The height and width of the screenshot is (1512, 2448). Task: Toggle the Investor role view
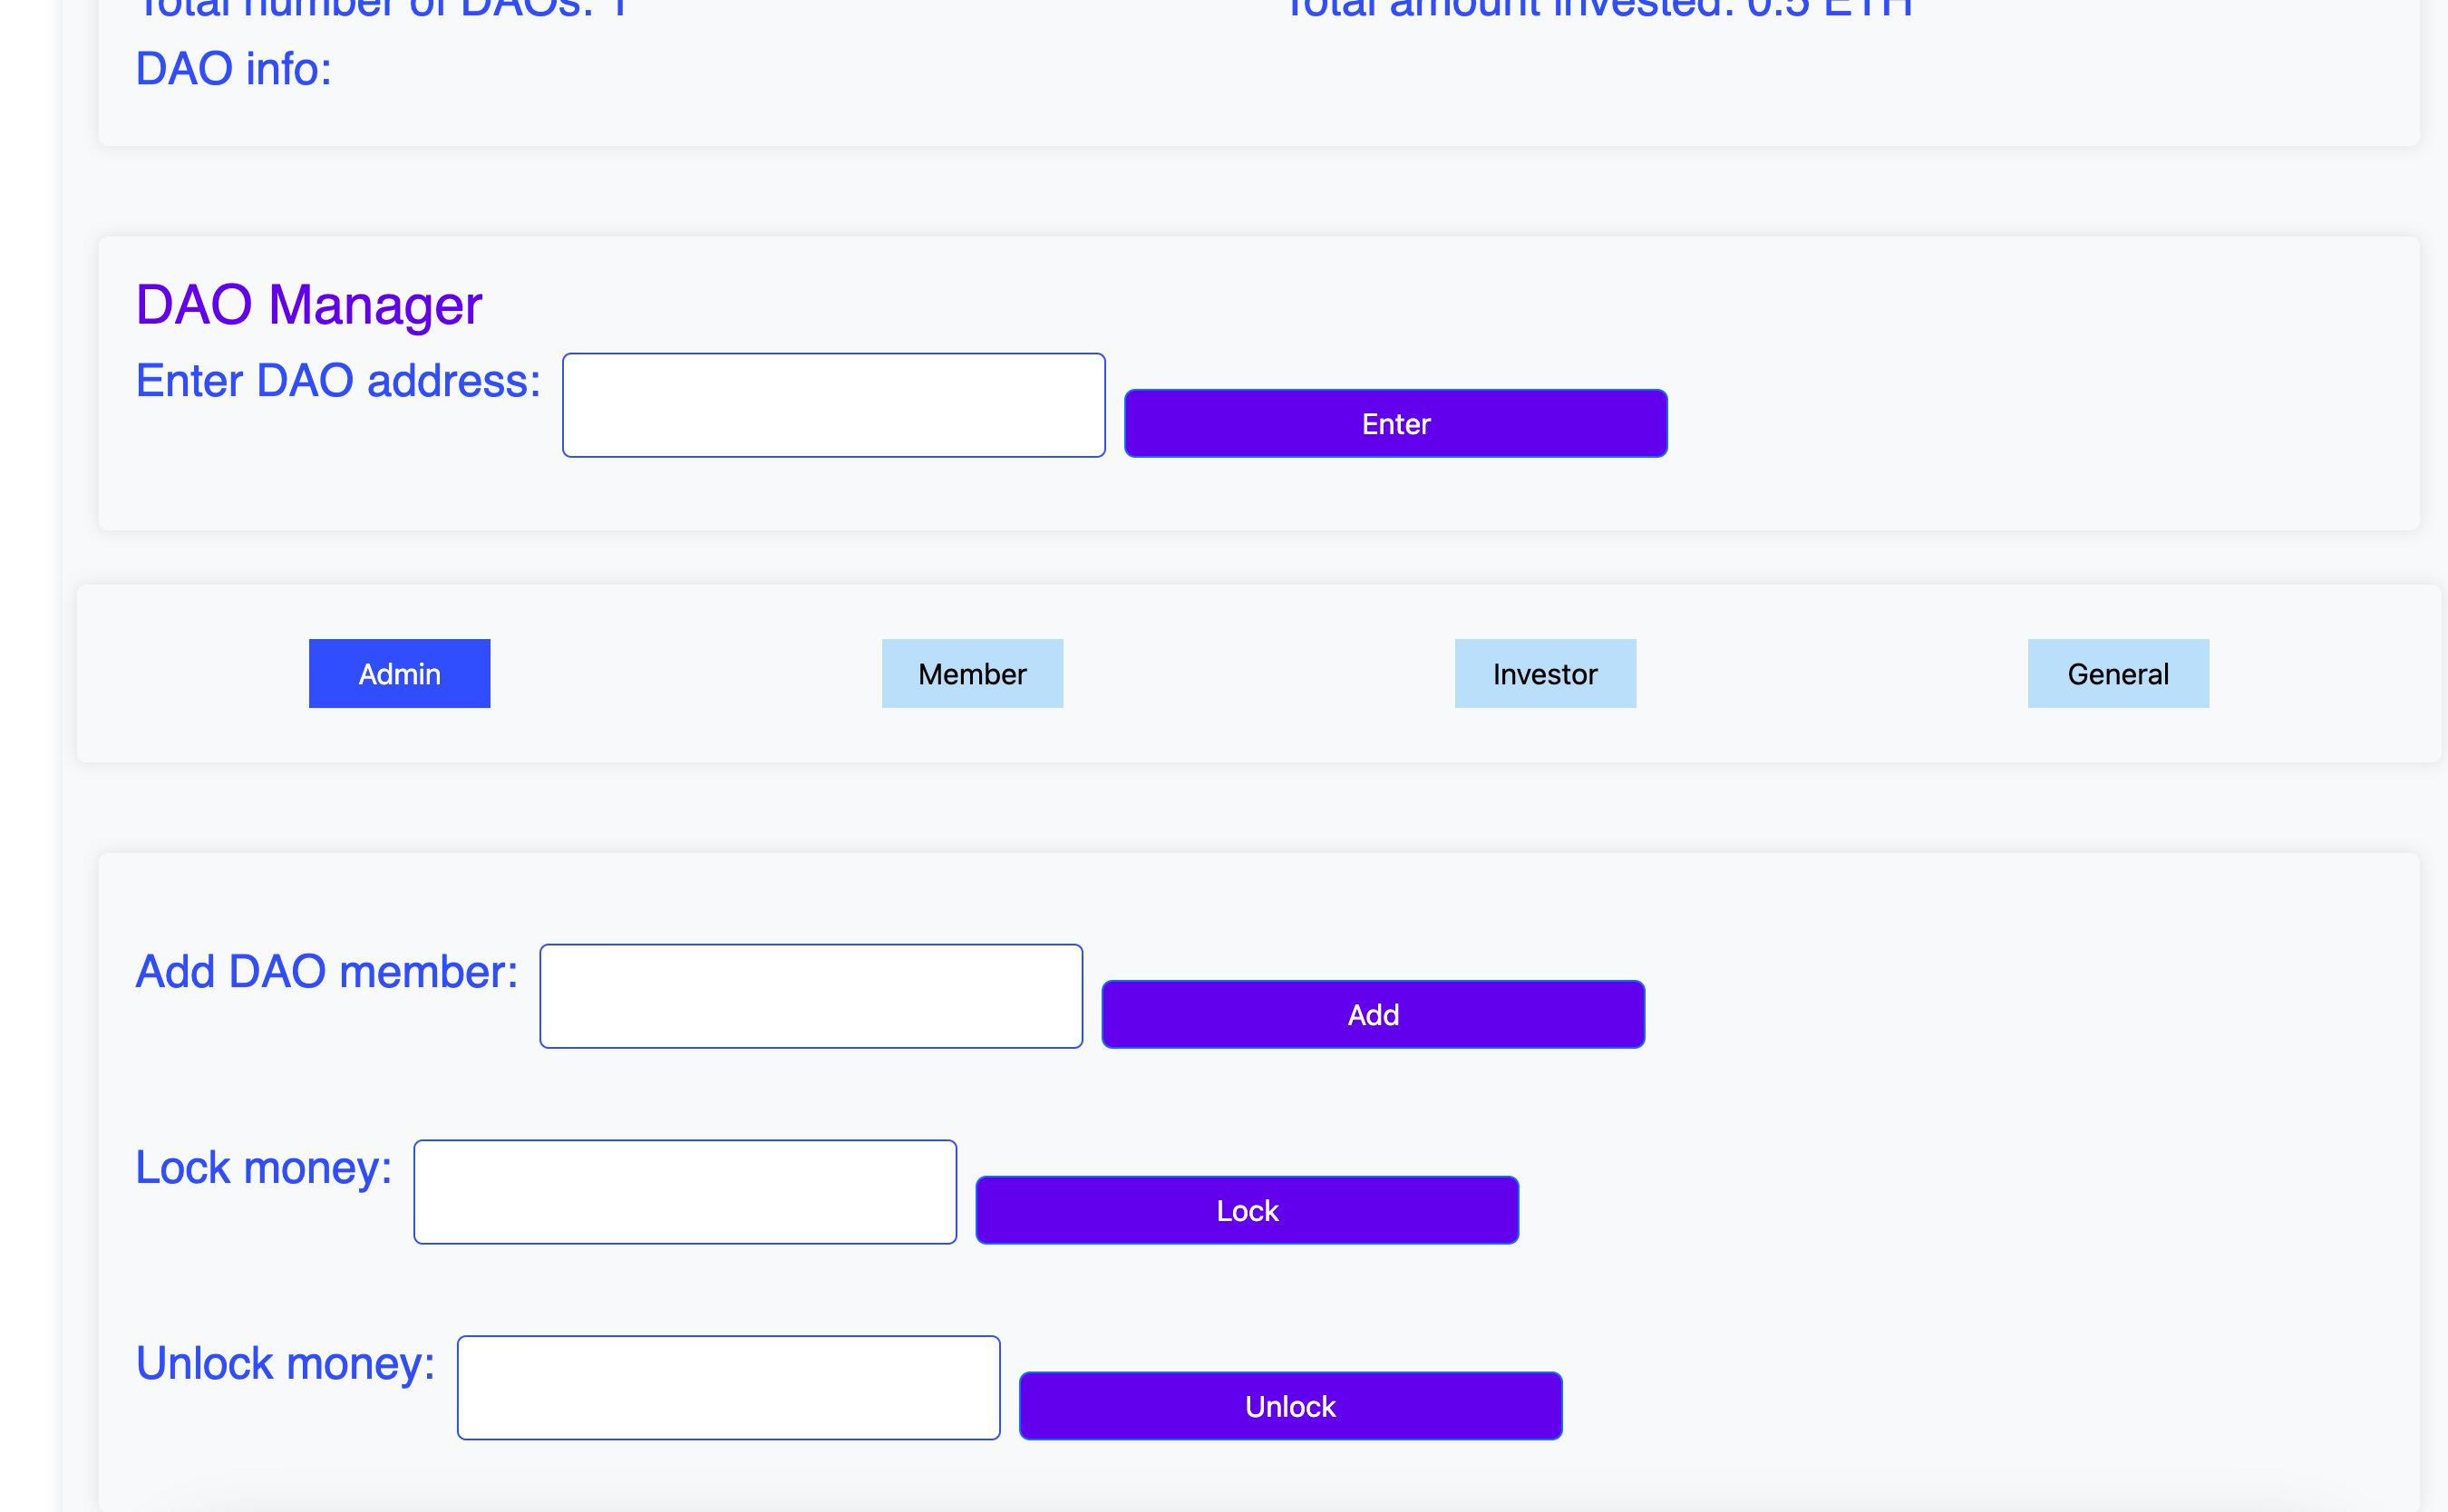[1544, 673]
